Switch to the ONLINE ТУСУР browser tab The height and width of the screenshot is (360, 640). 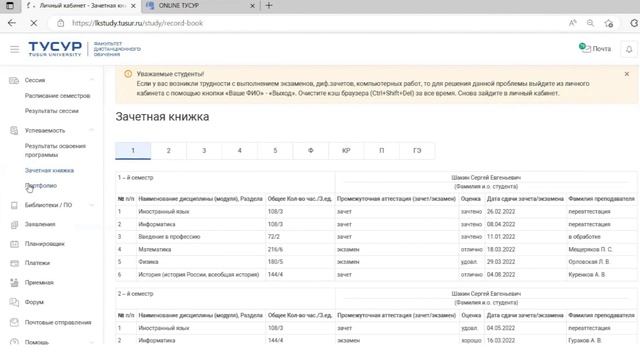[x=200, y=6]
